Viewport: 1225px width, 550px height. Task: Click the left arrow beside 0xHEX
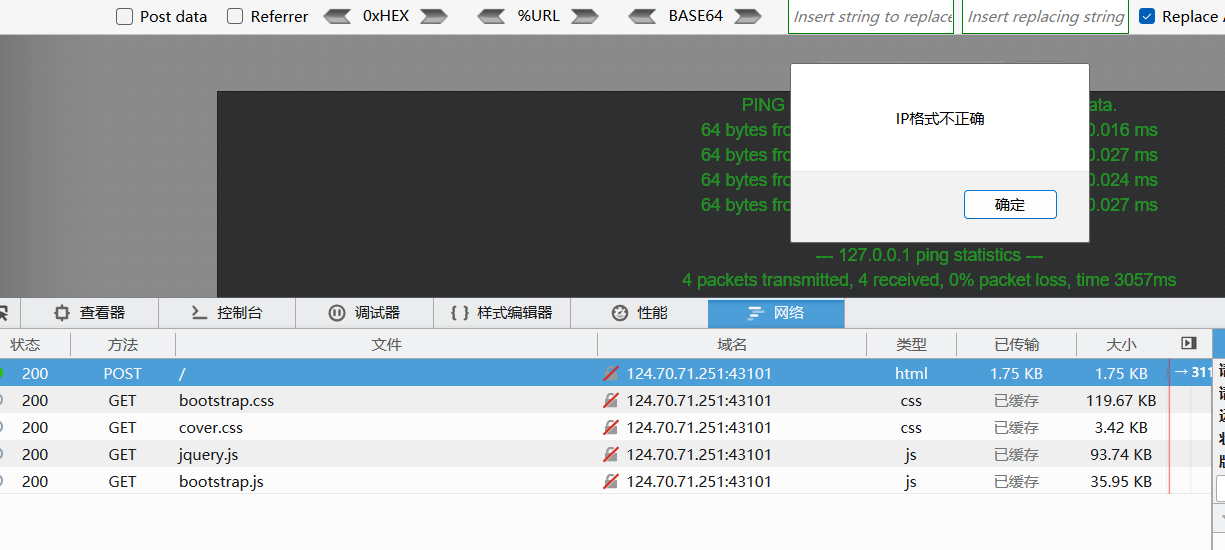(338, 16)
